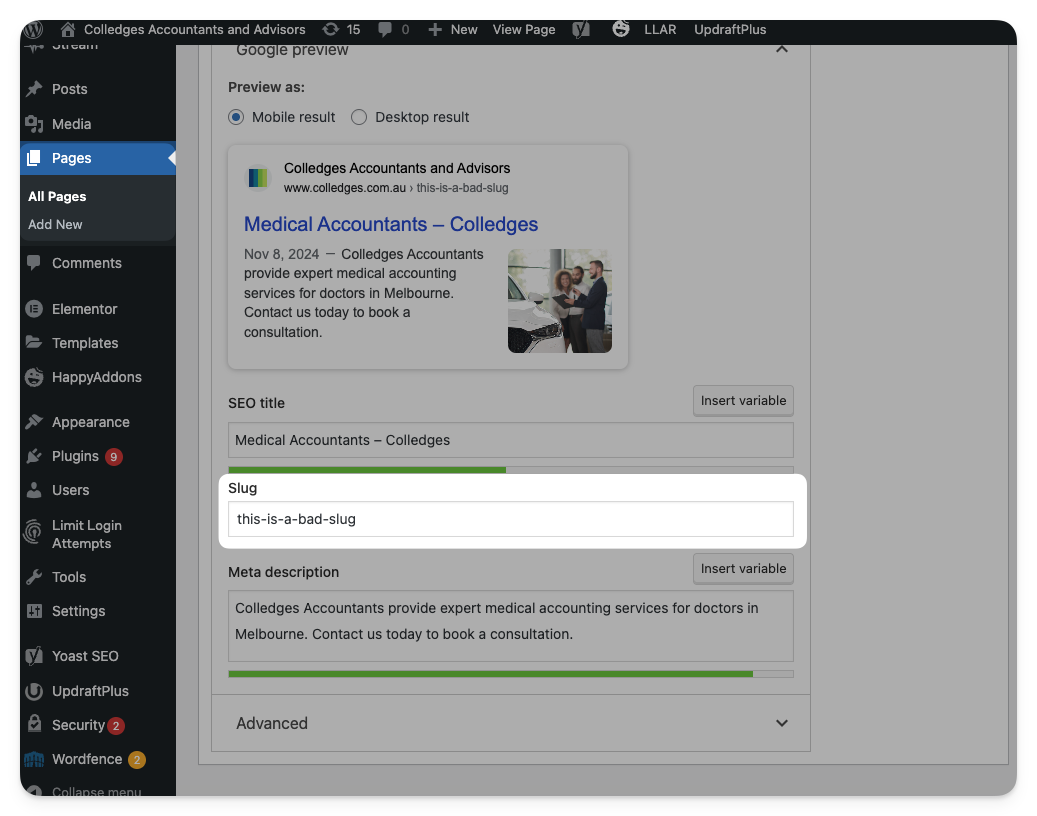The width and height of the screenshot is (1037, 816).
Task: Expand the Advanced section
Action: (781, 723)
